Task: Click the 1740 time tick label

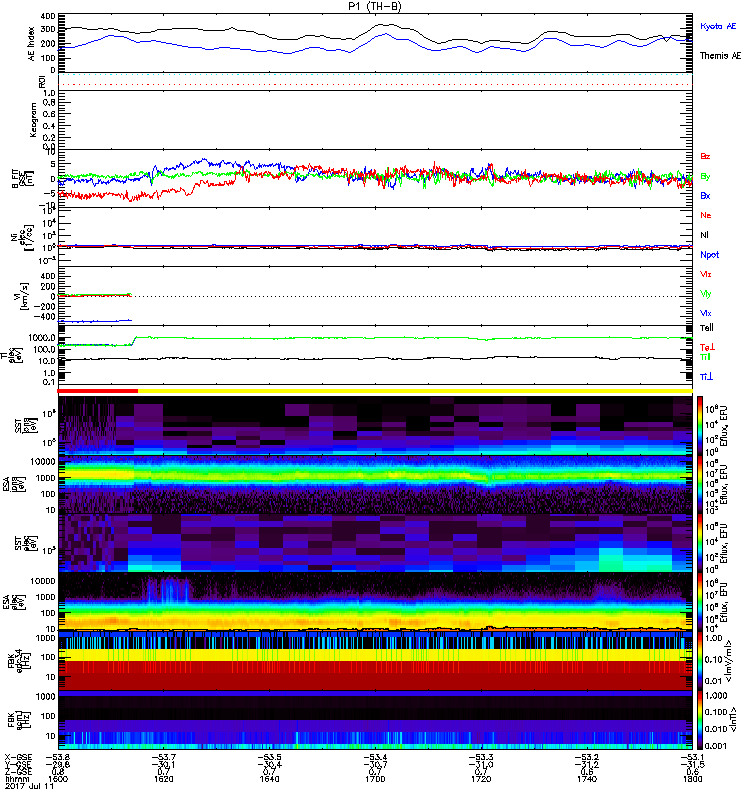Action: (x=587, y=779)
